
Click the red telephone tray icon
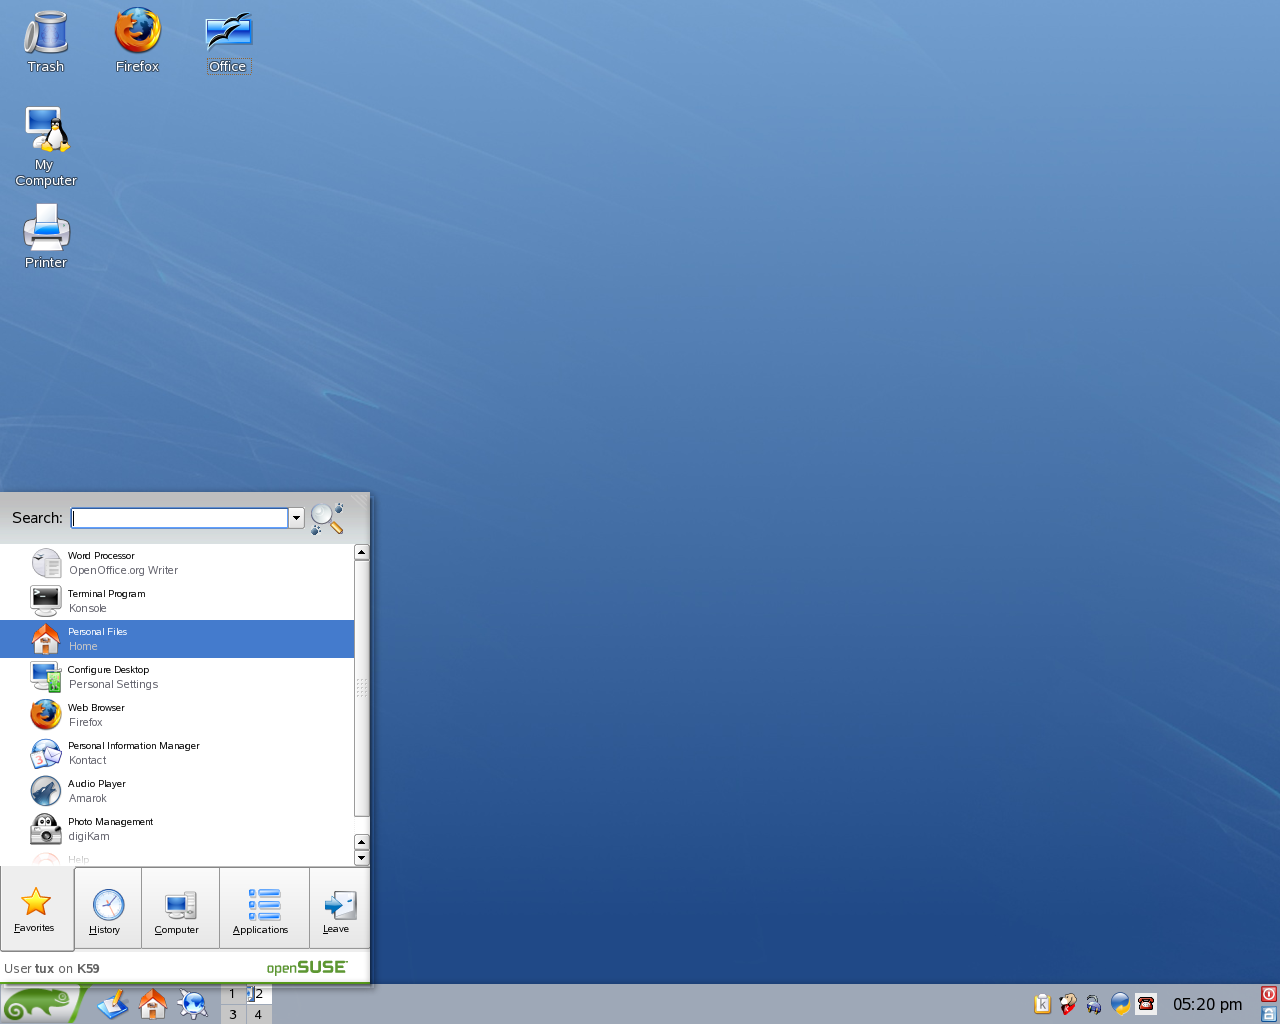coord(1146,1004)
